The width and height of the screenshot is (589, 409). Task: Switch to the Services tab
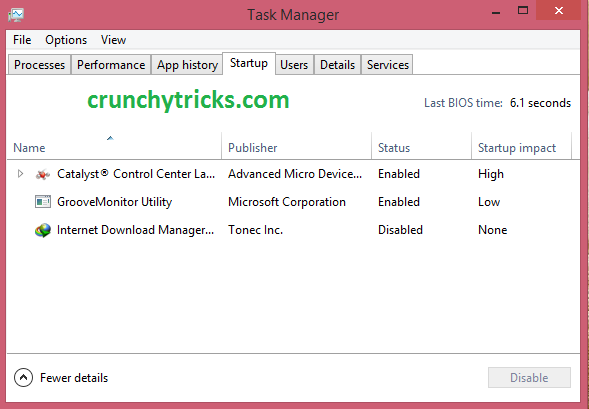tap(388, 65)
